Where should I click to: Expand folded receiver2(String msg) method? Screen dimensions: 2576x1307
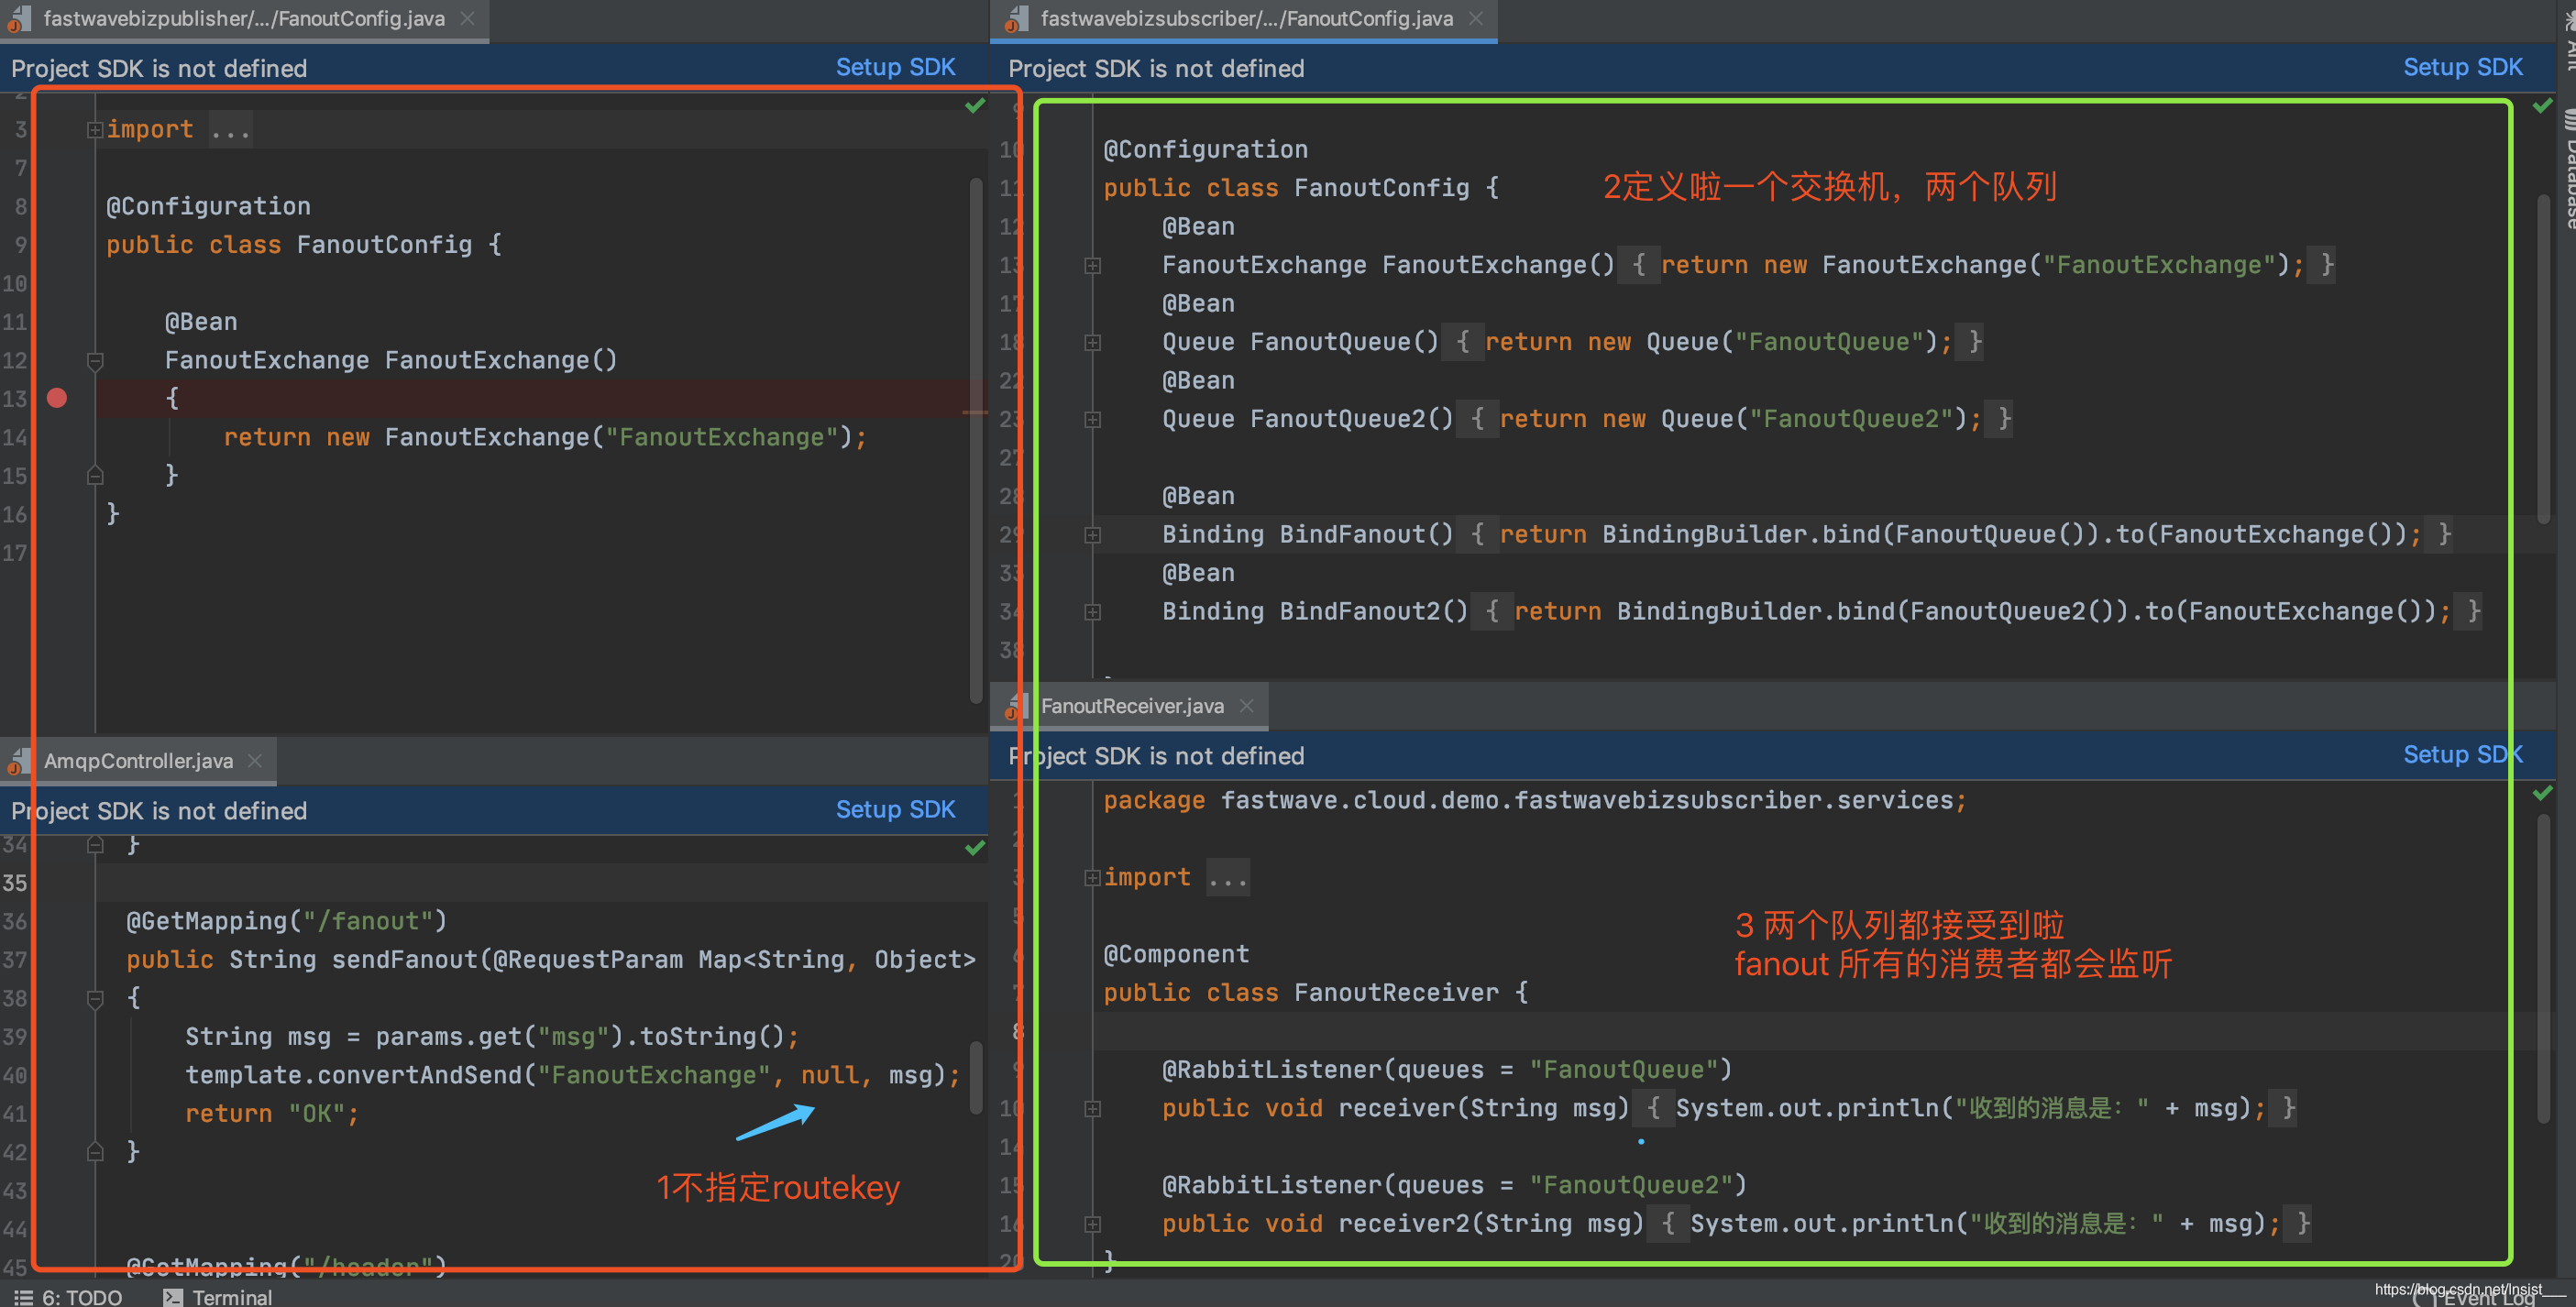pyautogui.click(x=1093, y=1223)
